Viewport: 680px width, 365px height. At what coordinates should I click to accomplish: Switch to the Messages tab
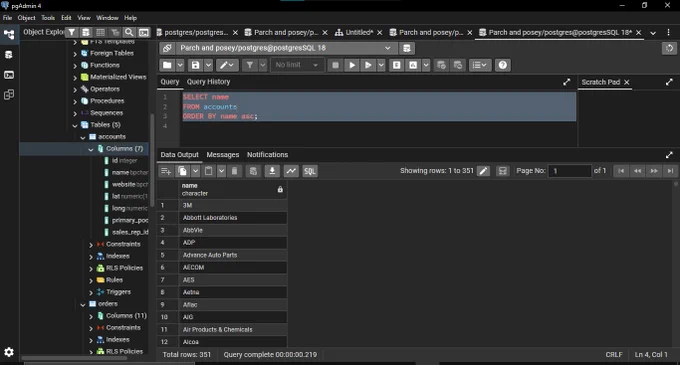(x=222, y=155)
